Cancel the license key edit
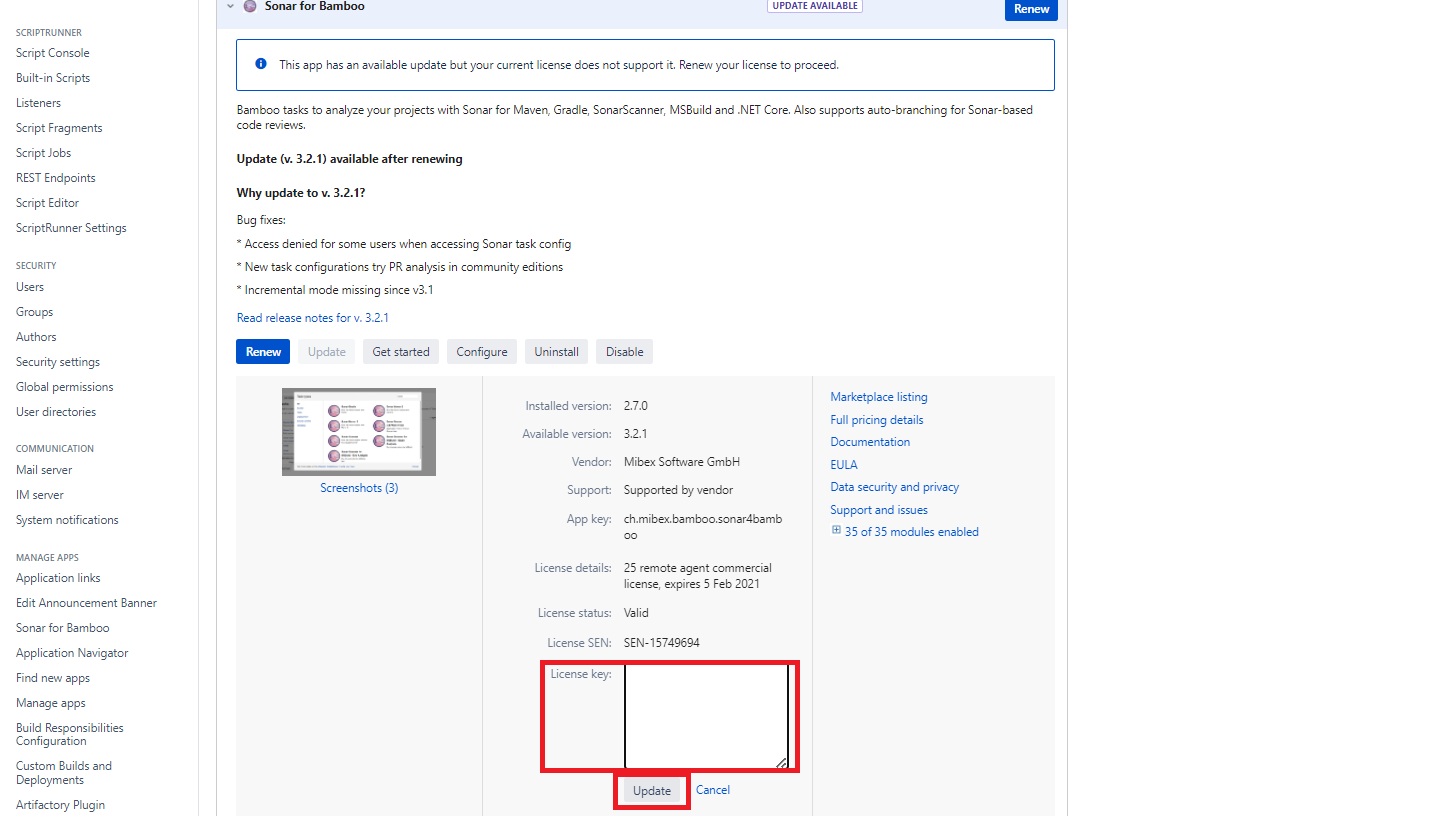 [713, 790]
